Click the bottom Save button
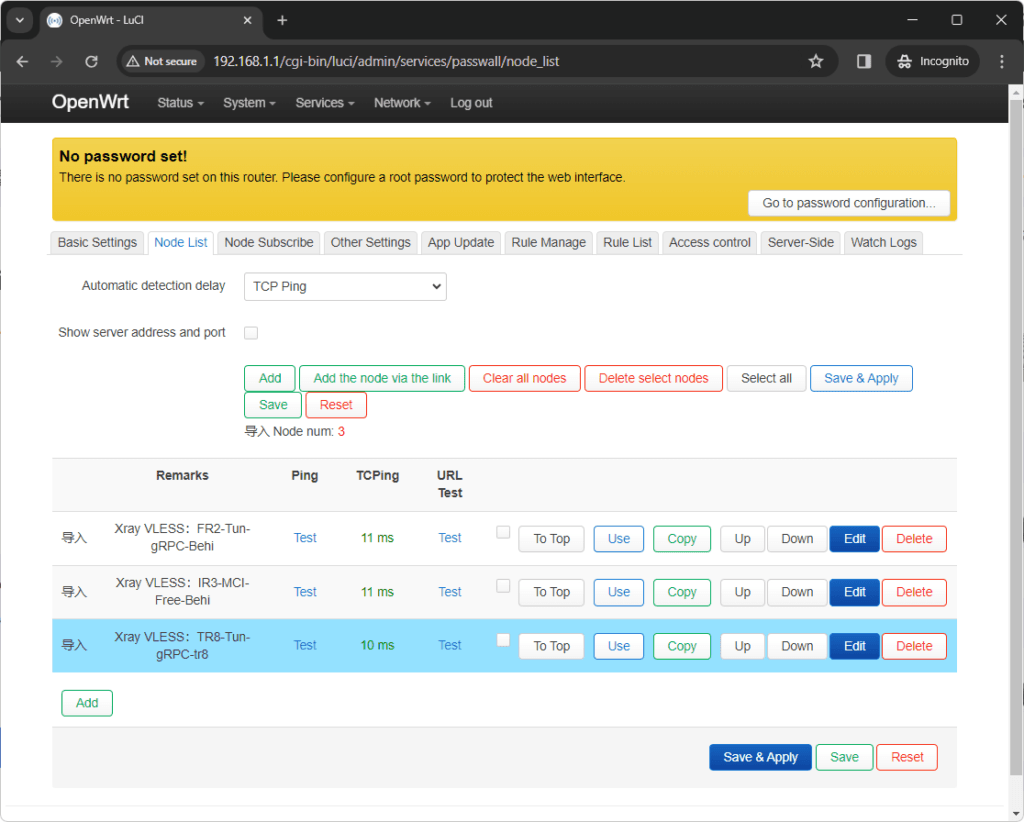The height and width of the screenshot is (822, 1024). coord(844,757)
